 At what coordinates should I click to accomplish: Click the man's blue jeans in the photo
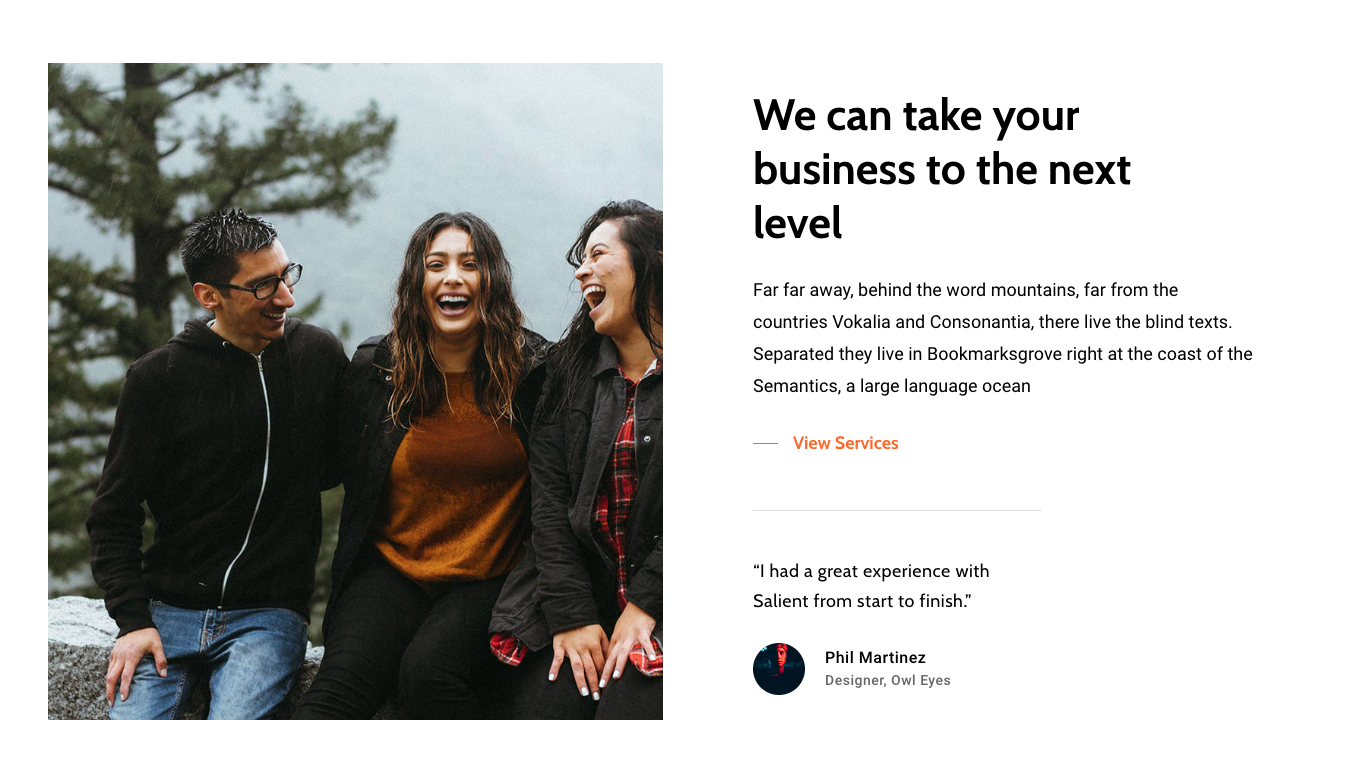[215, 660]
